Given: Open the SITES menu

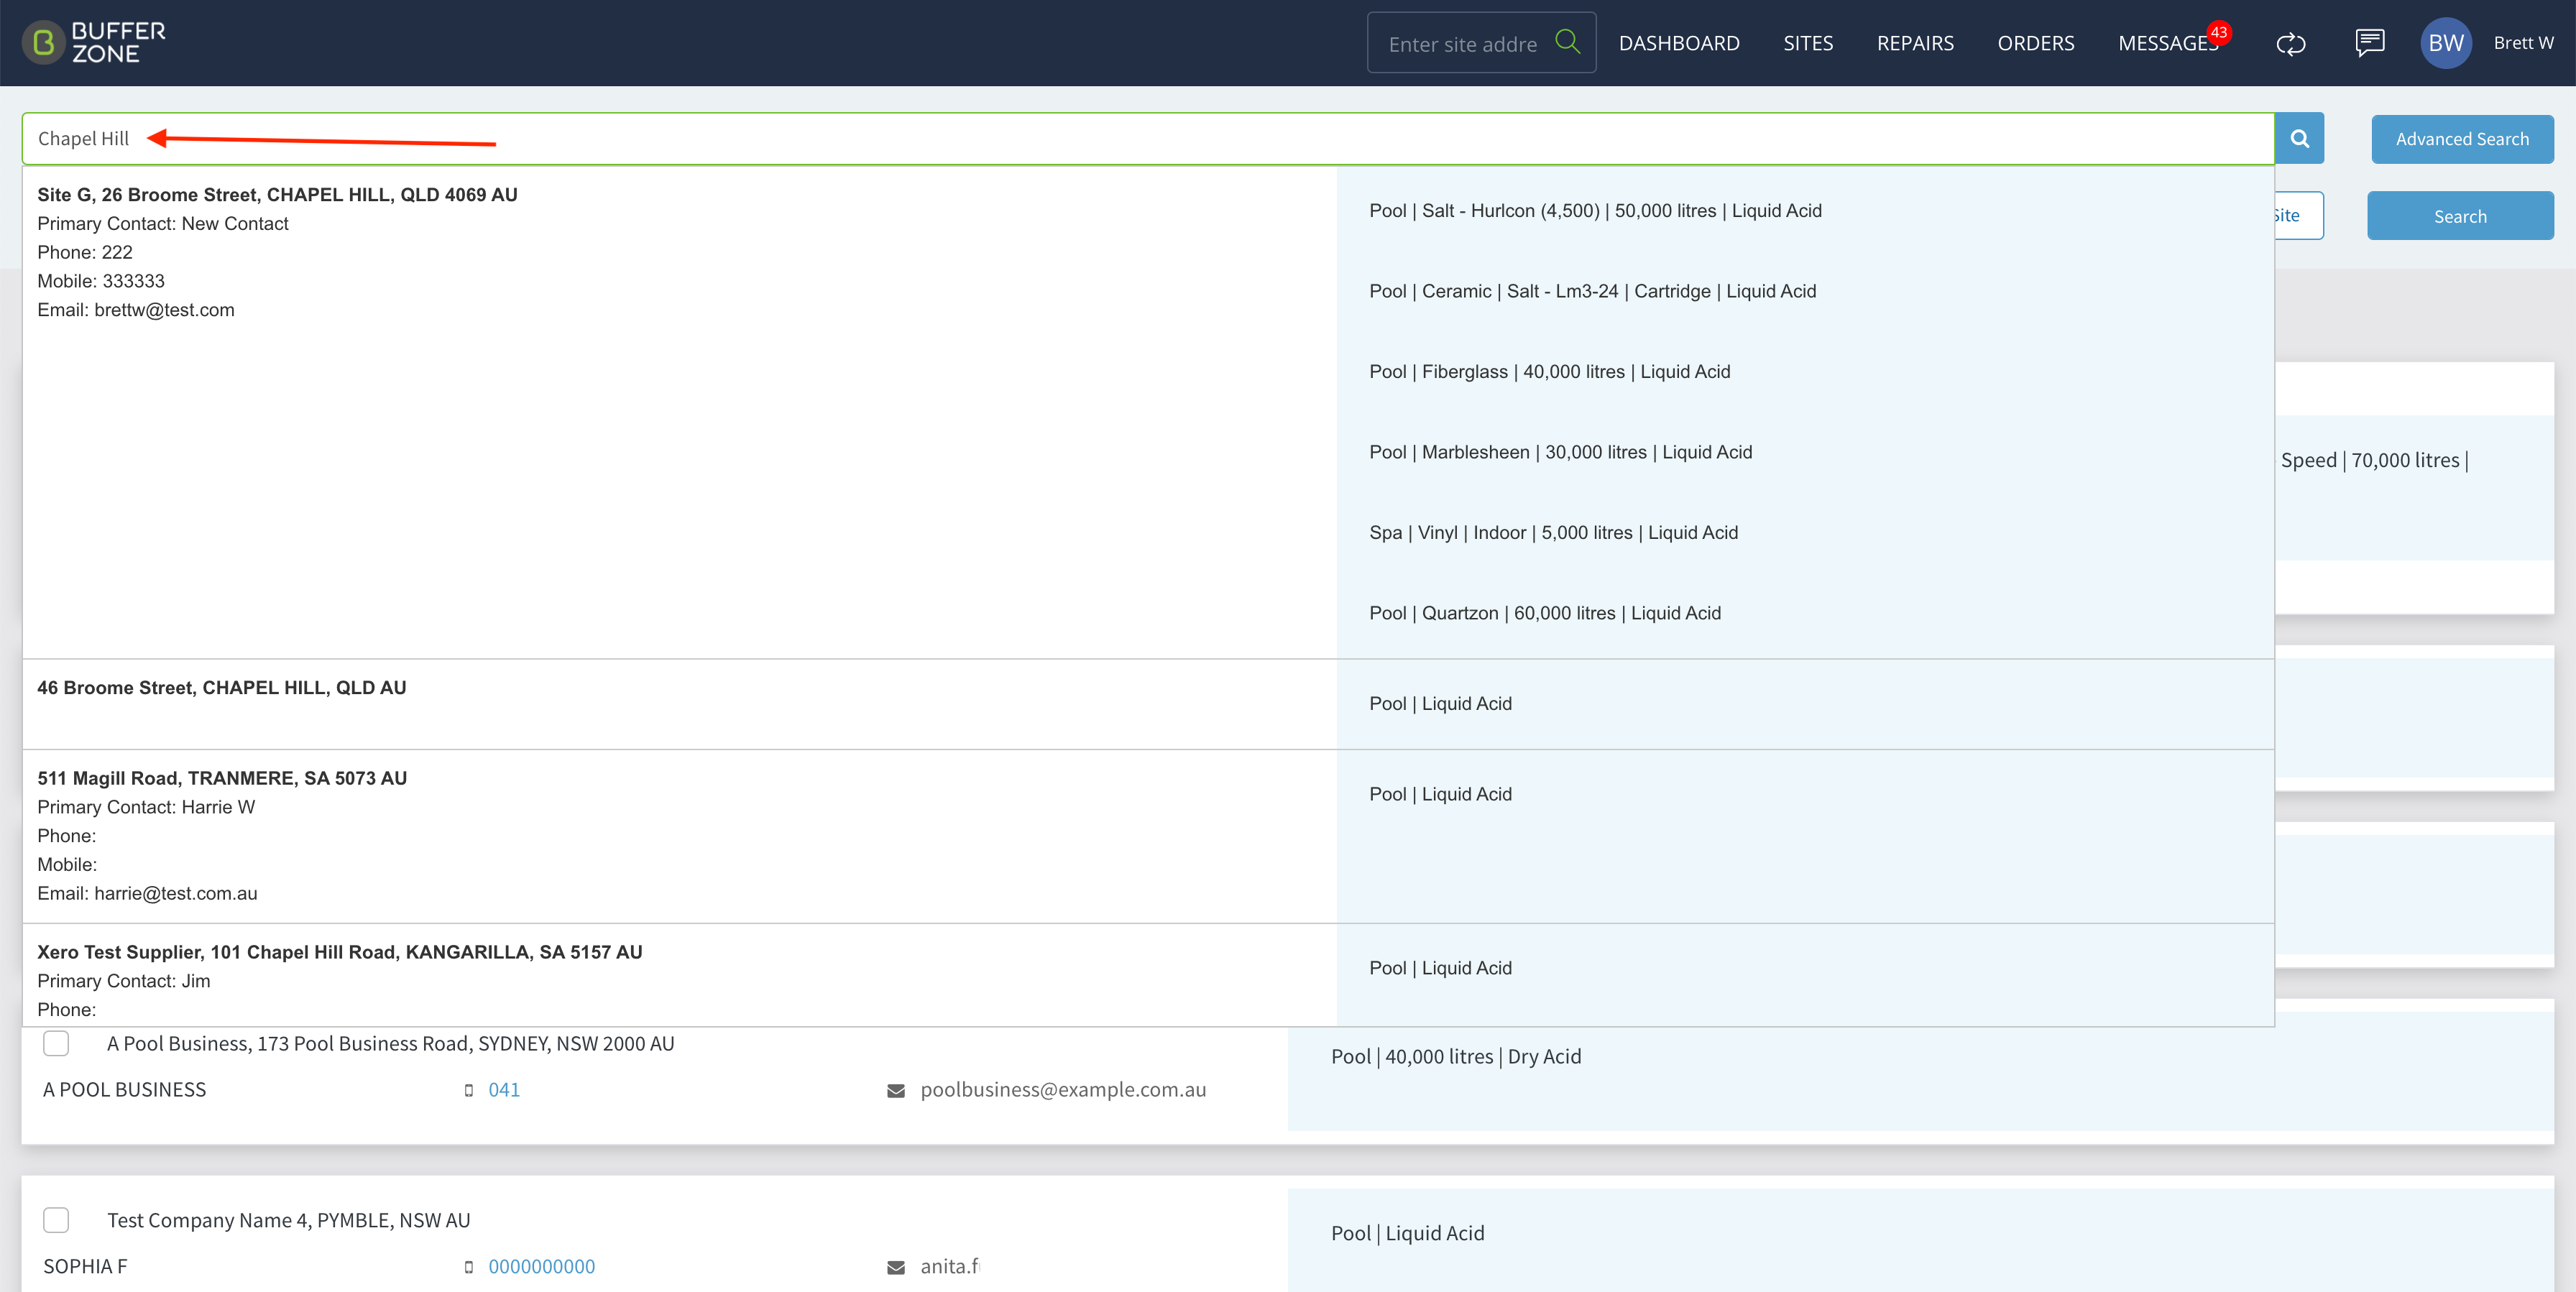Looking at the screenshot, I should coord(1808,43).
